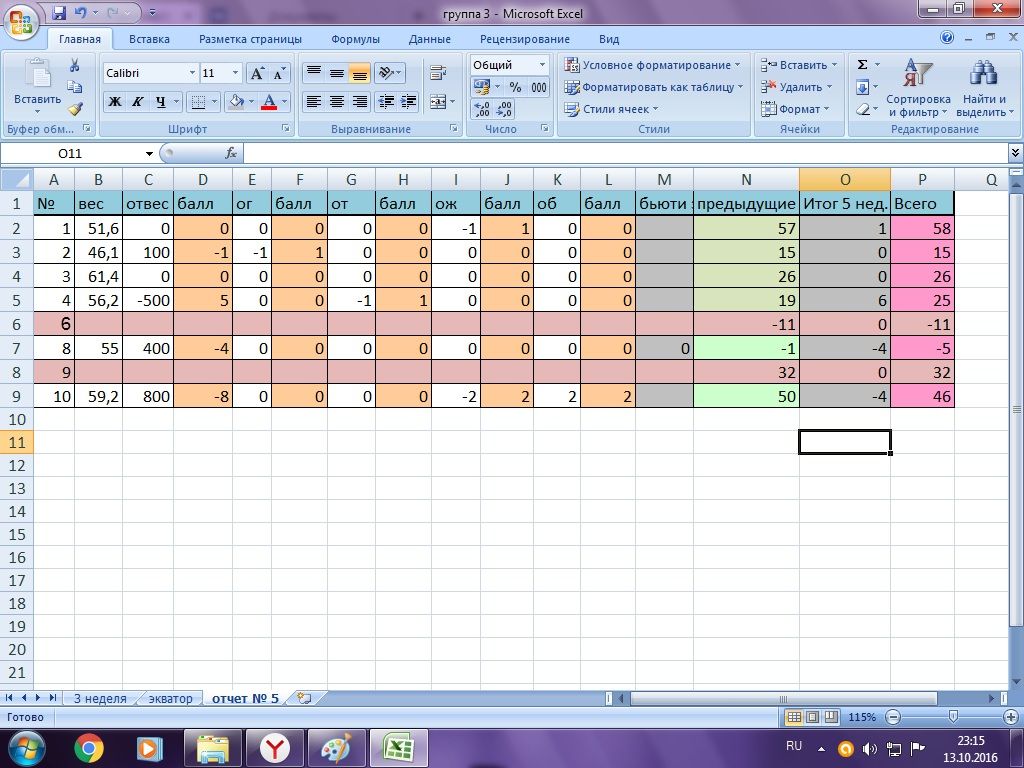The image size is (1024, 768).
Task: Open the Формулы ribbon tab
Action: (x=355, y=39)
